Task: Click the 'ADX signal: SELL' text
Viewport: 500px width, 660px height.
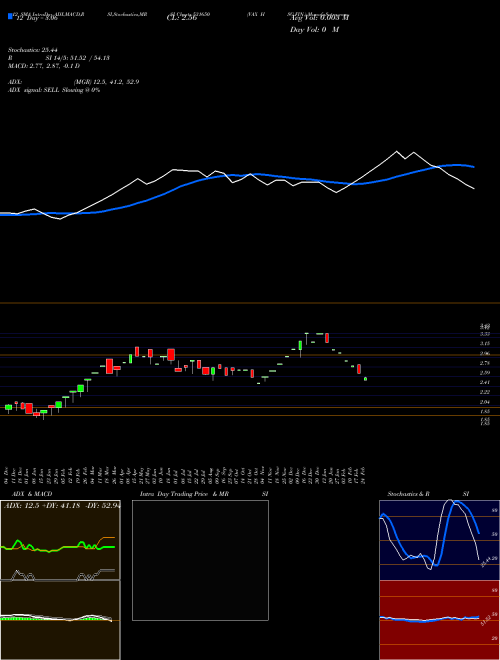Action: coord(34,90)
